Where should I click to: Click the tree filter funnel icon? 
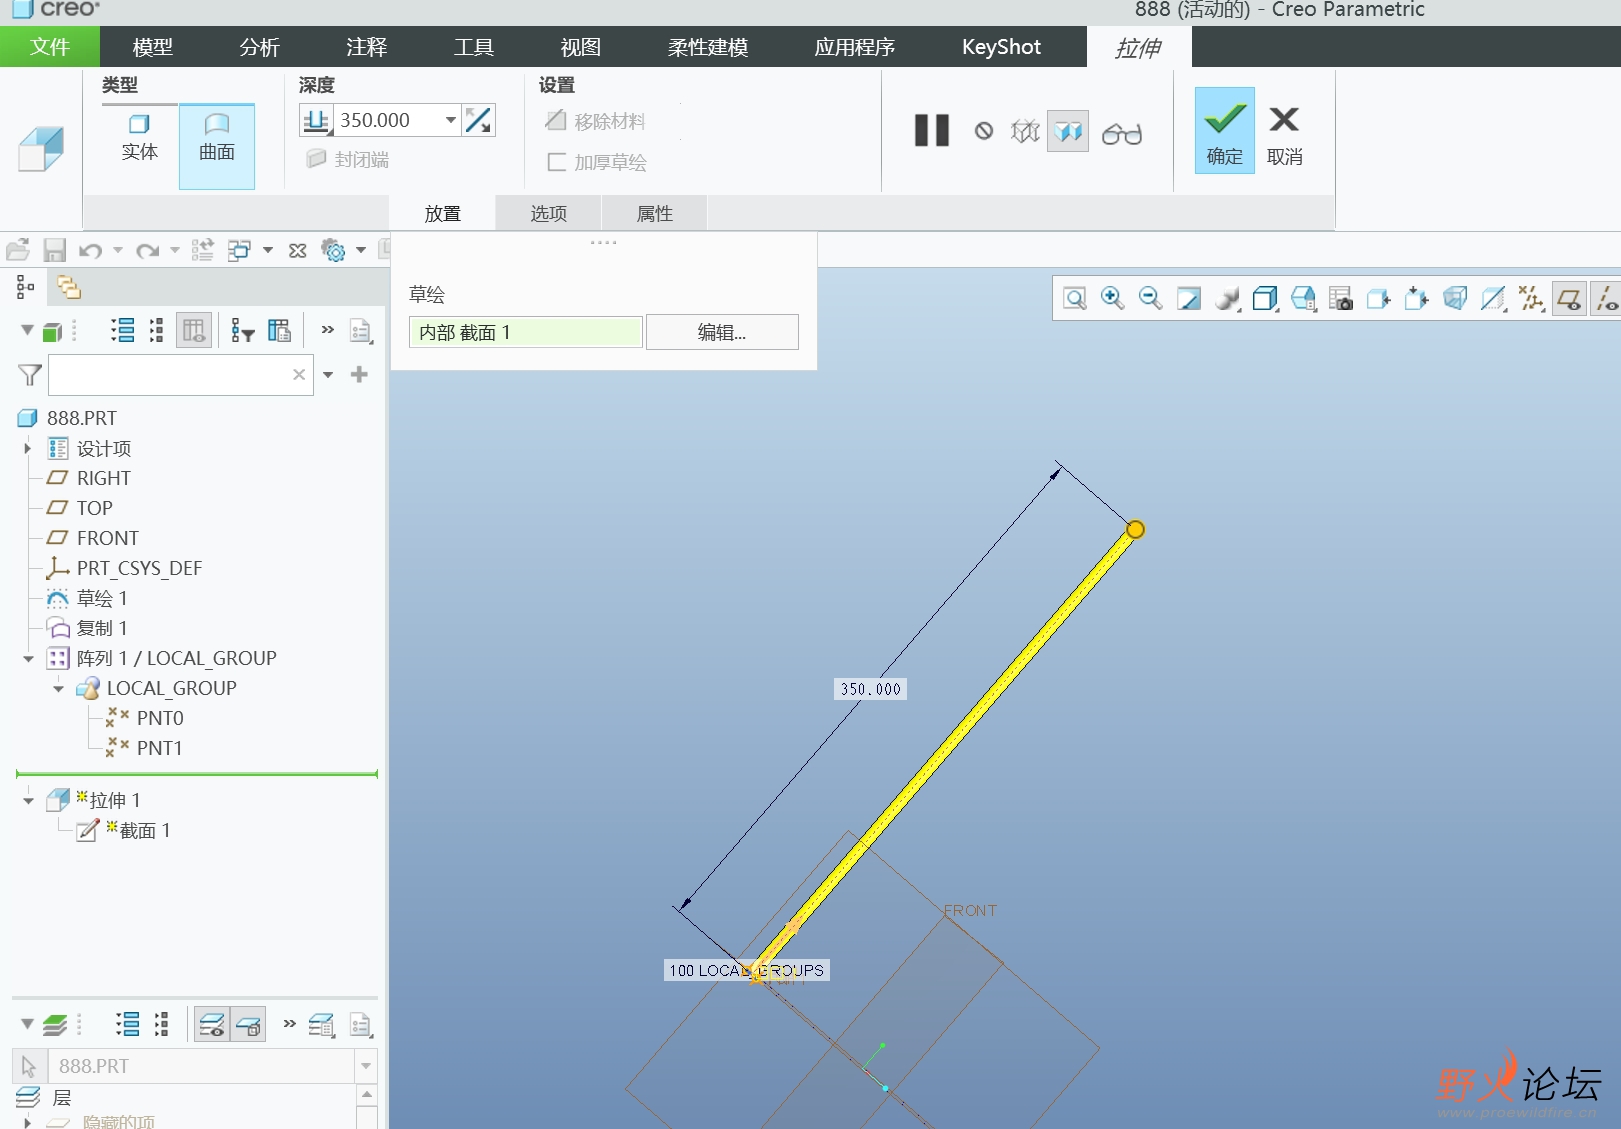(x=30, y=375)
